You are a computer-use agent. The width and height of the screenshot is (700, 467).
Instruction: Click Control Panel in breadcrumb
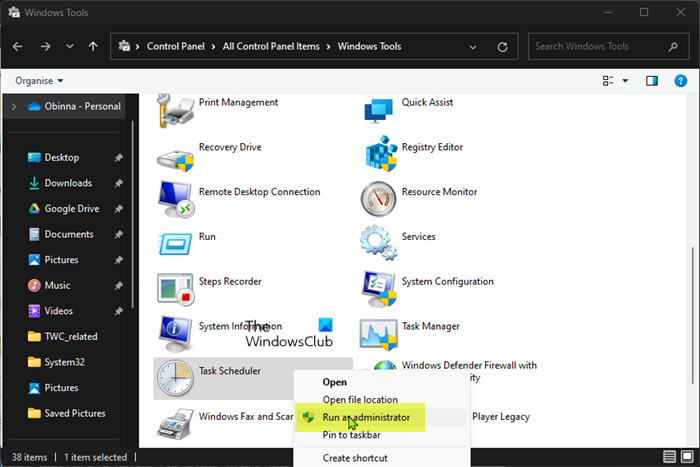click(175, 46)
